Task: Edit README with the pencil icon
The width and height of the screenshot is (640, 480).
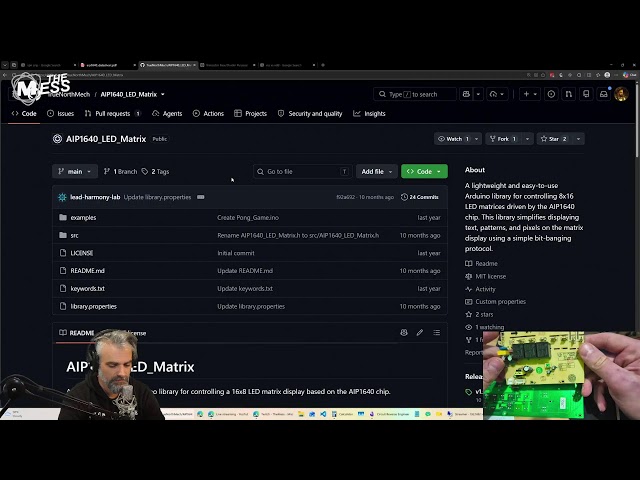Action: point(420,333)
